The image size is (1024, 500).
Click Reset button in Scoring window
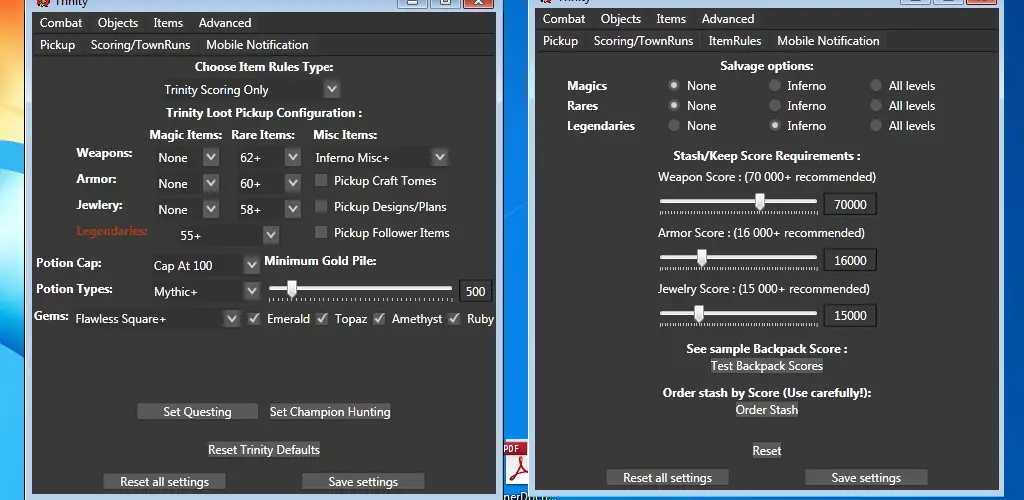point(767,451)
